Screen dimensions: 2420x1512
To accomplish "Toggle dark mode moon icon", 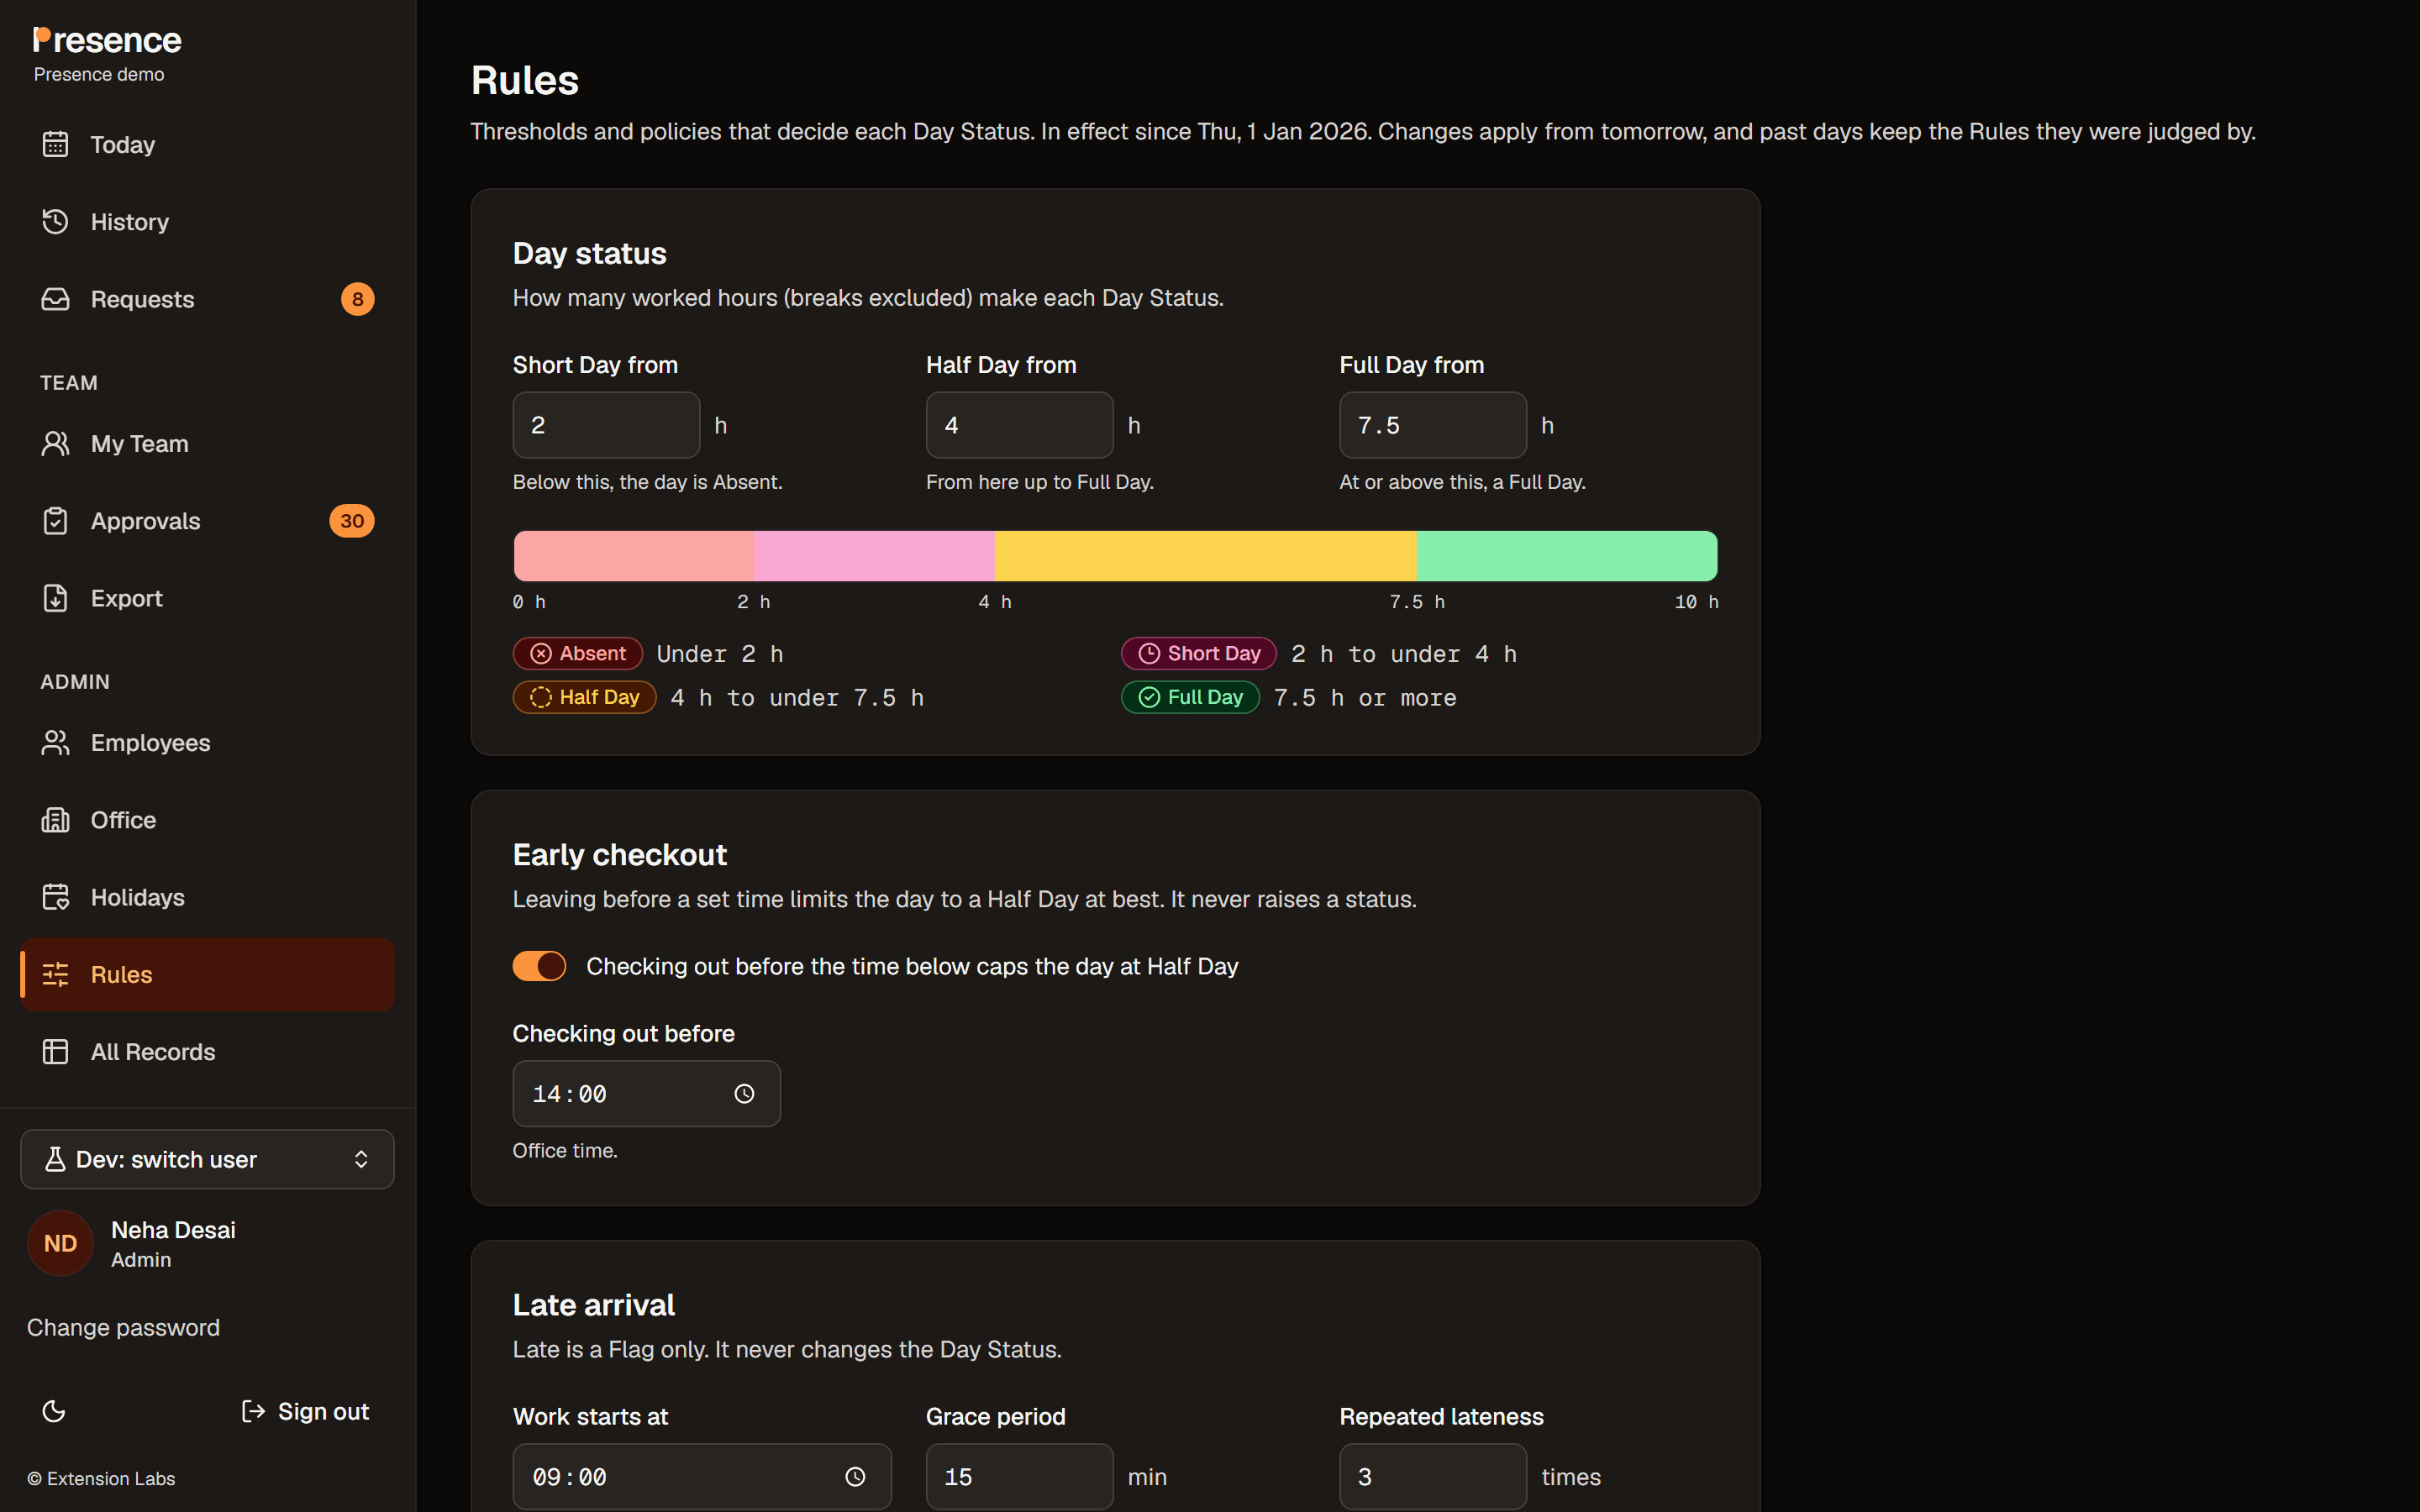I will [54, 1411].
